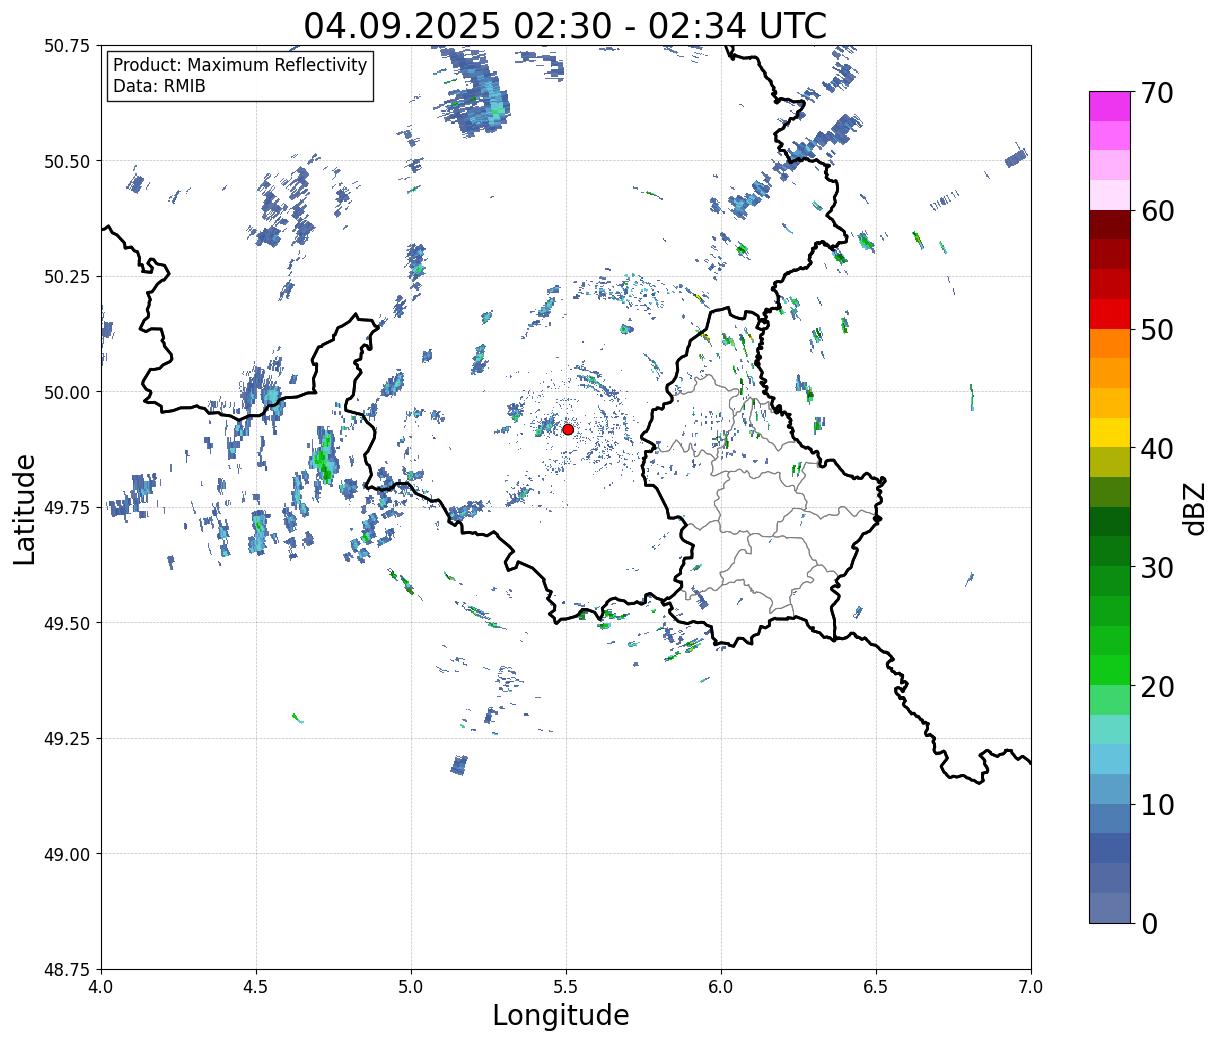Click the bright green swatch above 20
This screenshot has height=1040, width=1219.
click(1110, 670)
